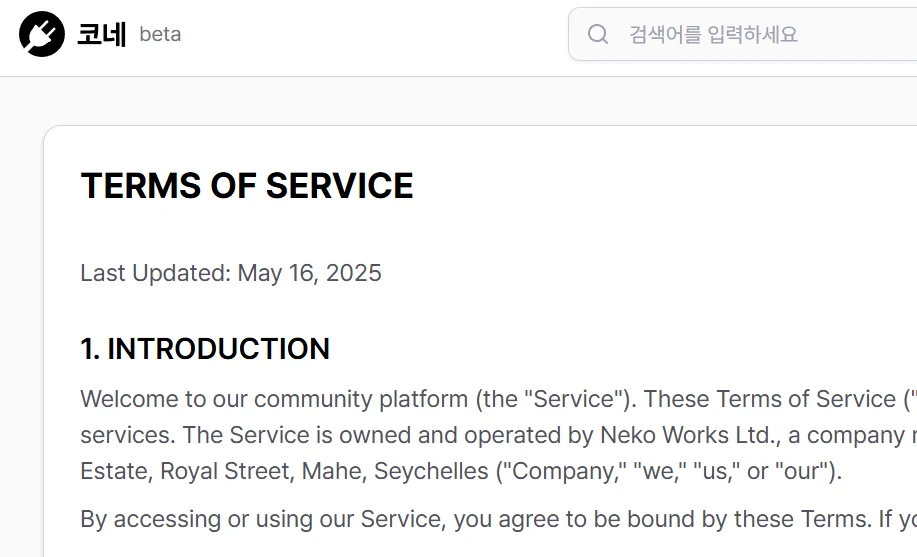This screenshot has width=917, height=557.
Task: Open home via the 코네 site name
Action: point(102,34)
